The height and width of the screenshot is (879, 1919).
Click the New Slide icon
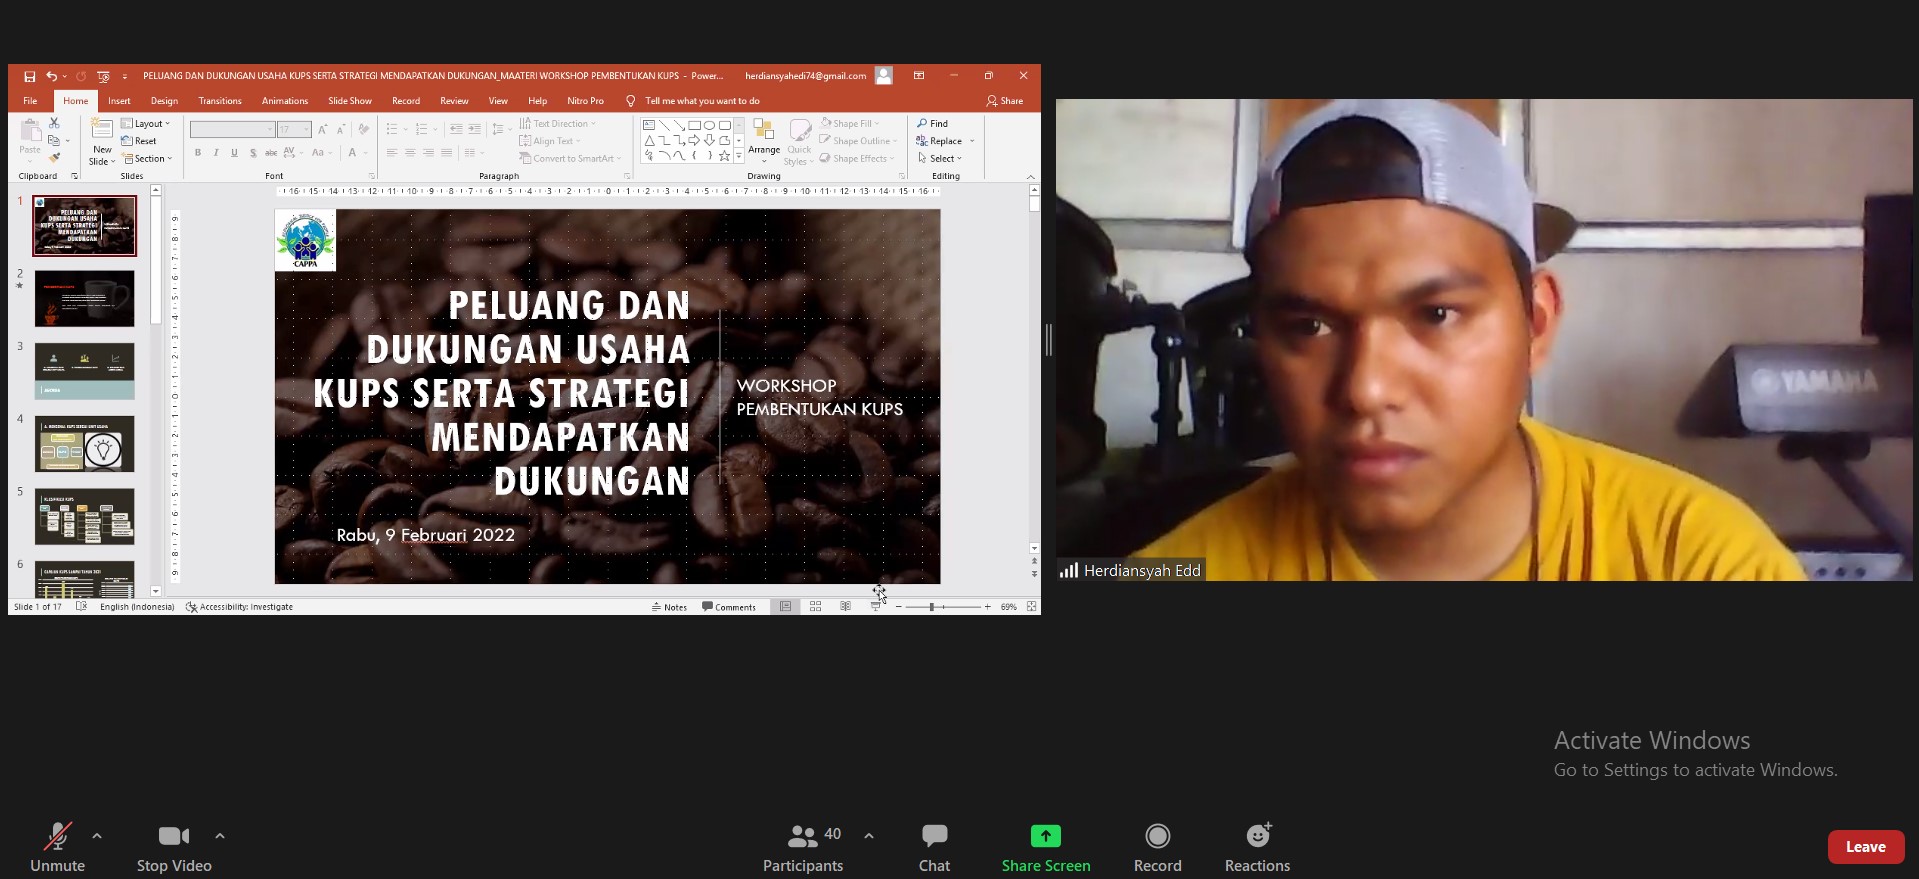click(102, 130)
